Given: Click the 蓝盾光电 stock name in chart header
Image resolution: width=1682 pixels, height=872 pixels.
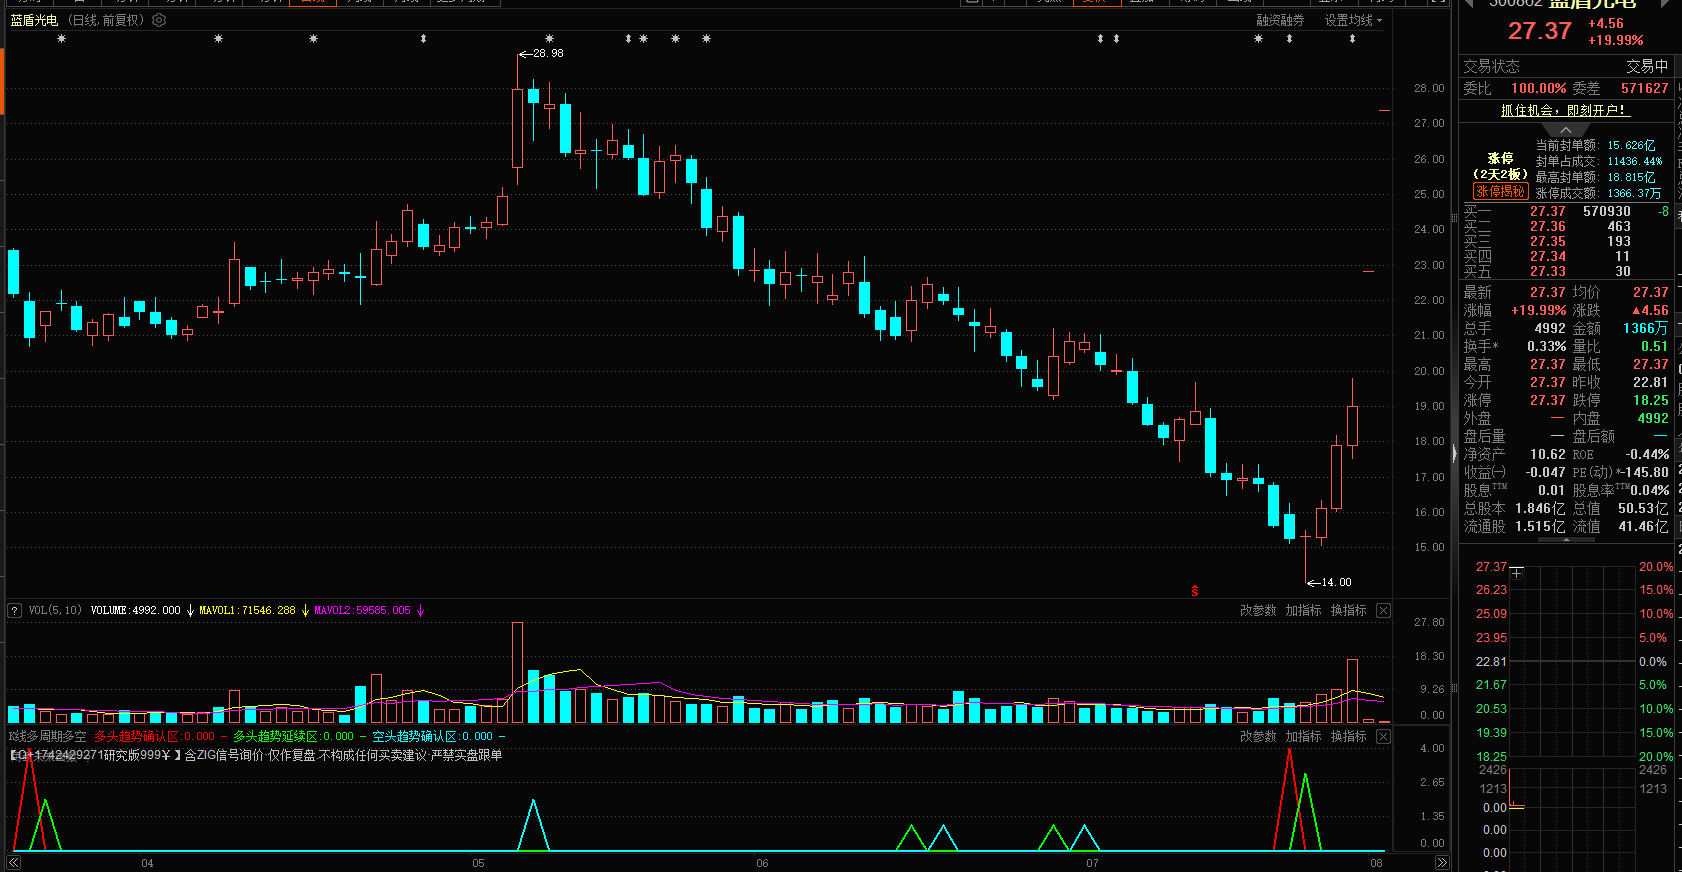Looking at the screenshot, I should (34, 20).
